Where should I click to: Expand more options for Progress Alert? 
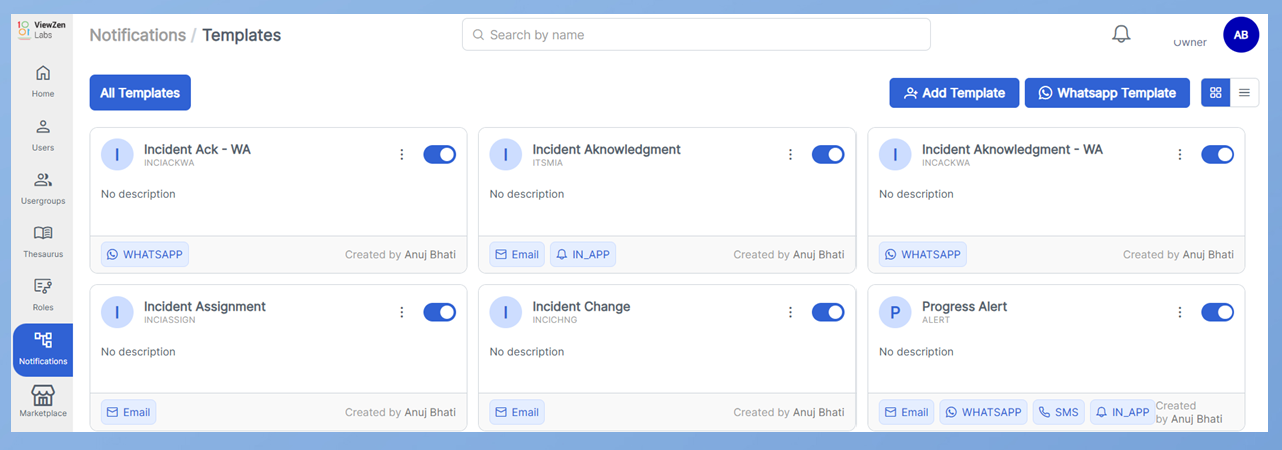[x=1180, y=312]
